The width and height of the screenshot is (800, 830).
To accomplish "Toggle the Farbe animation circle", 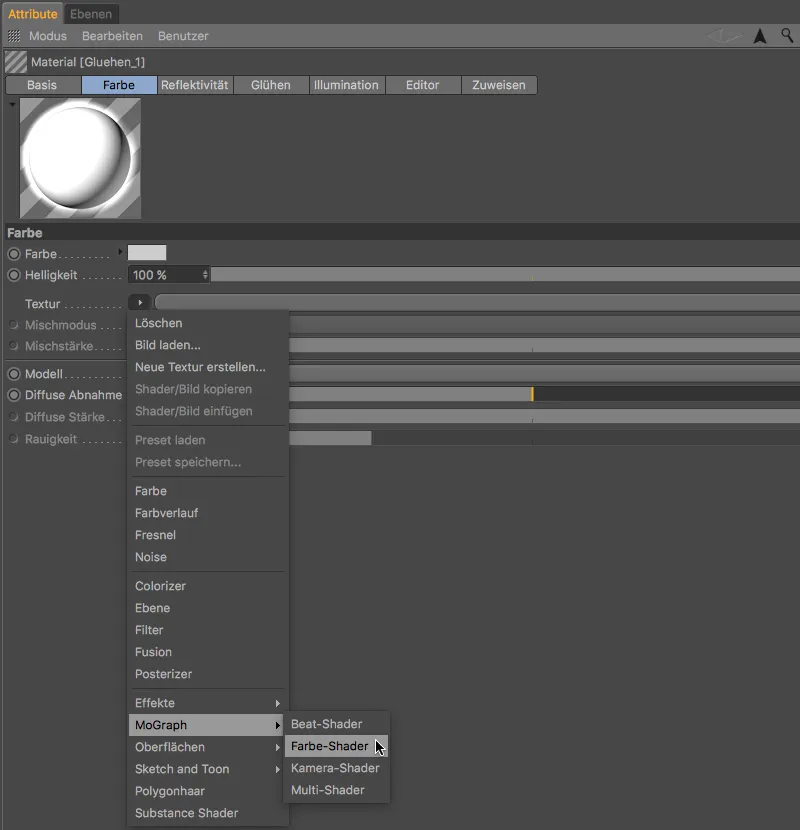I will [14, 254].
